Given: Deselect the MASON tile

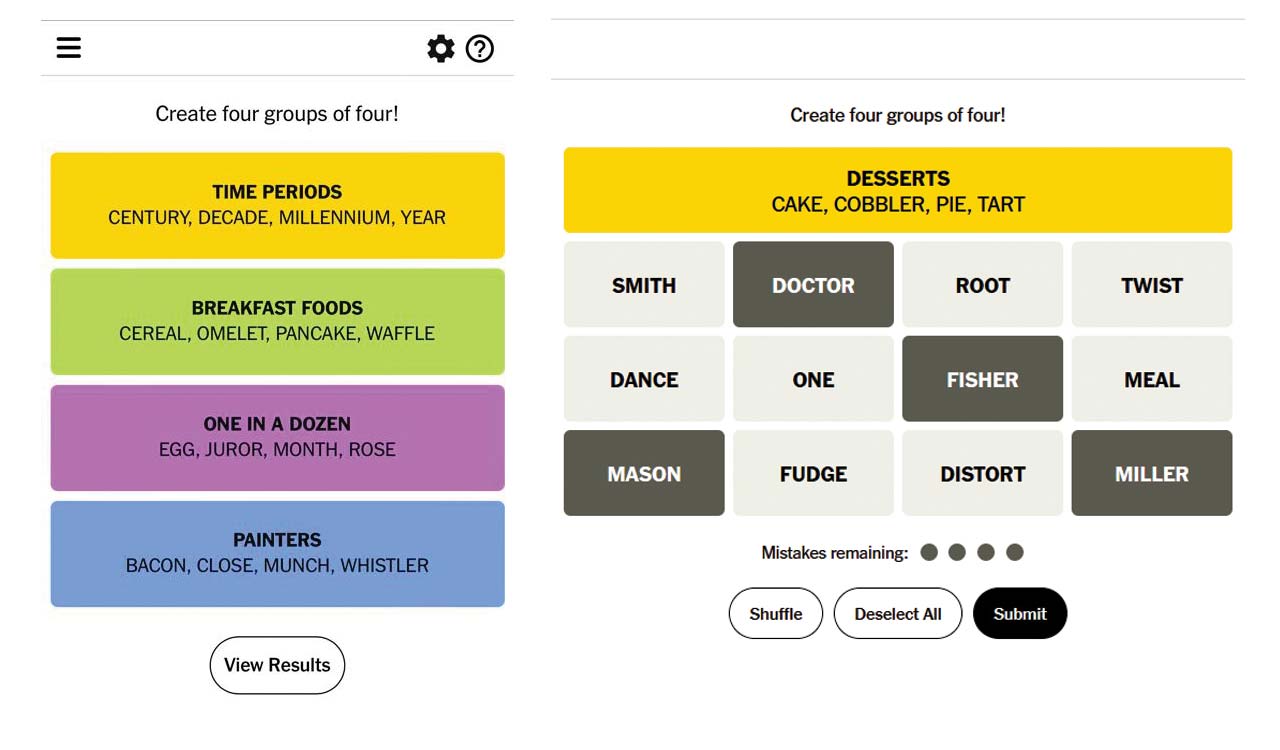Looking at the screenshot, I should [644, 473].
